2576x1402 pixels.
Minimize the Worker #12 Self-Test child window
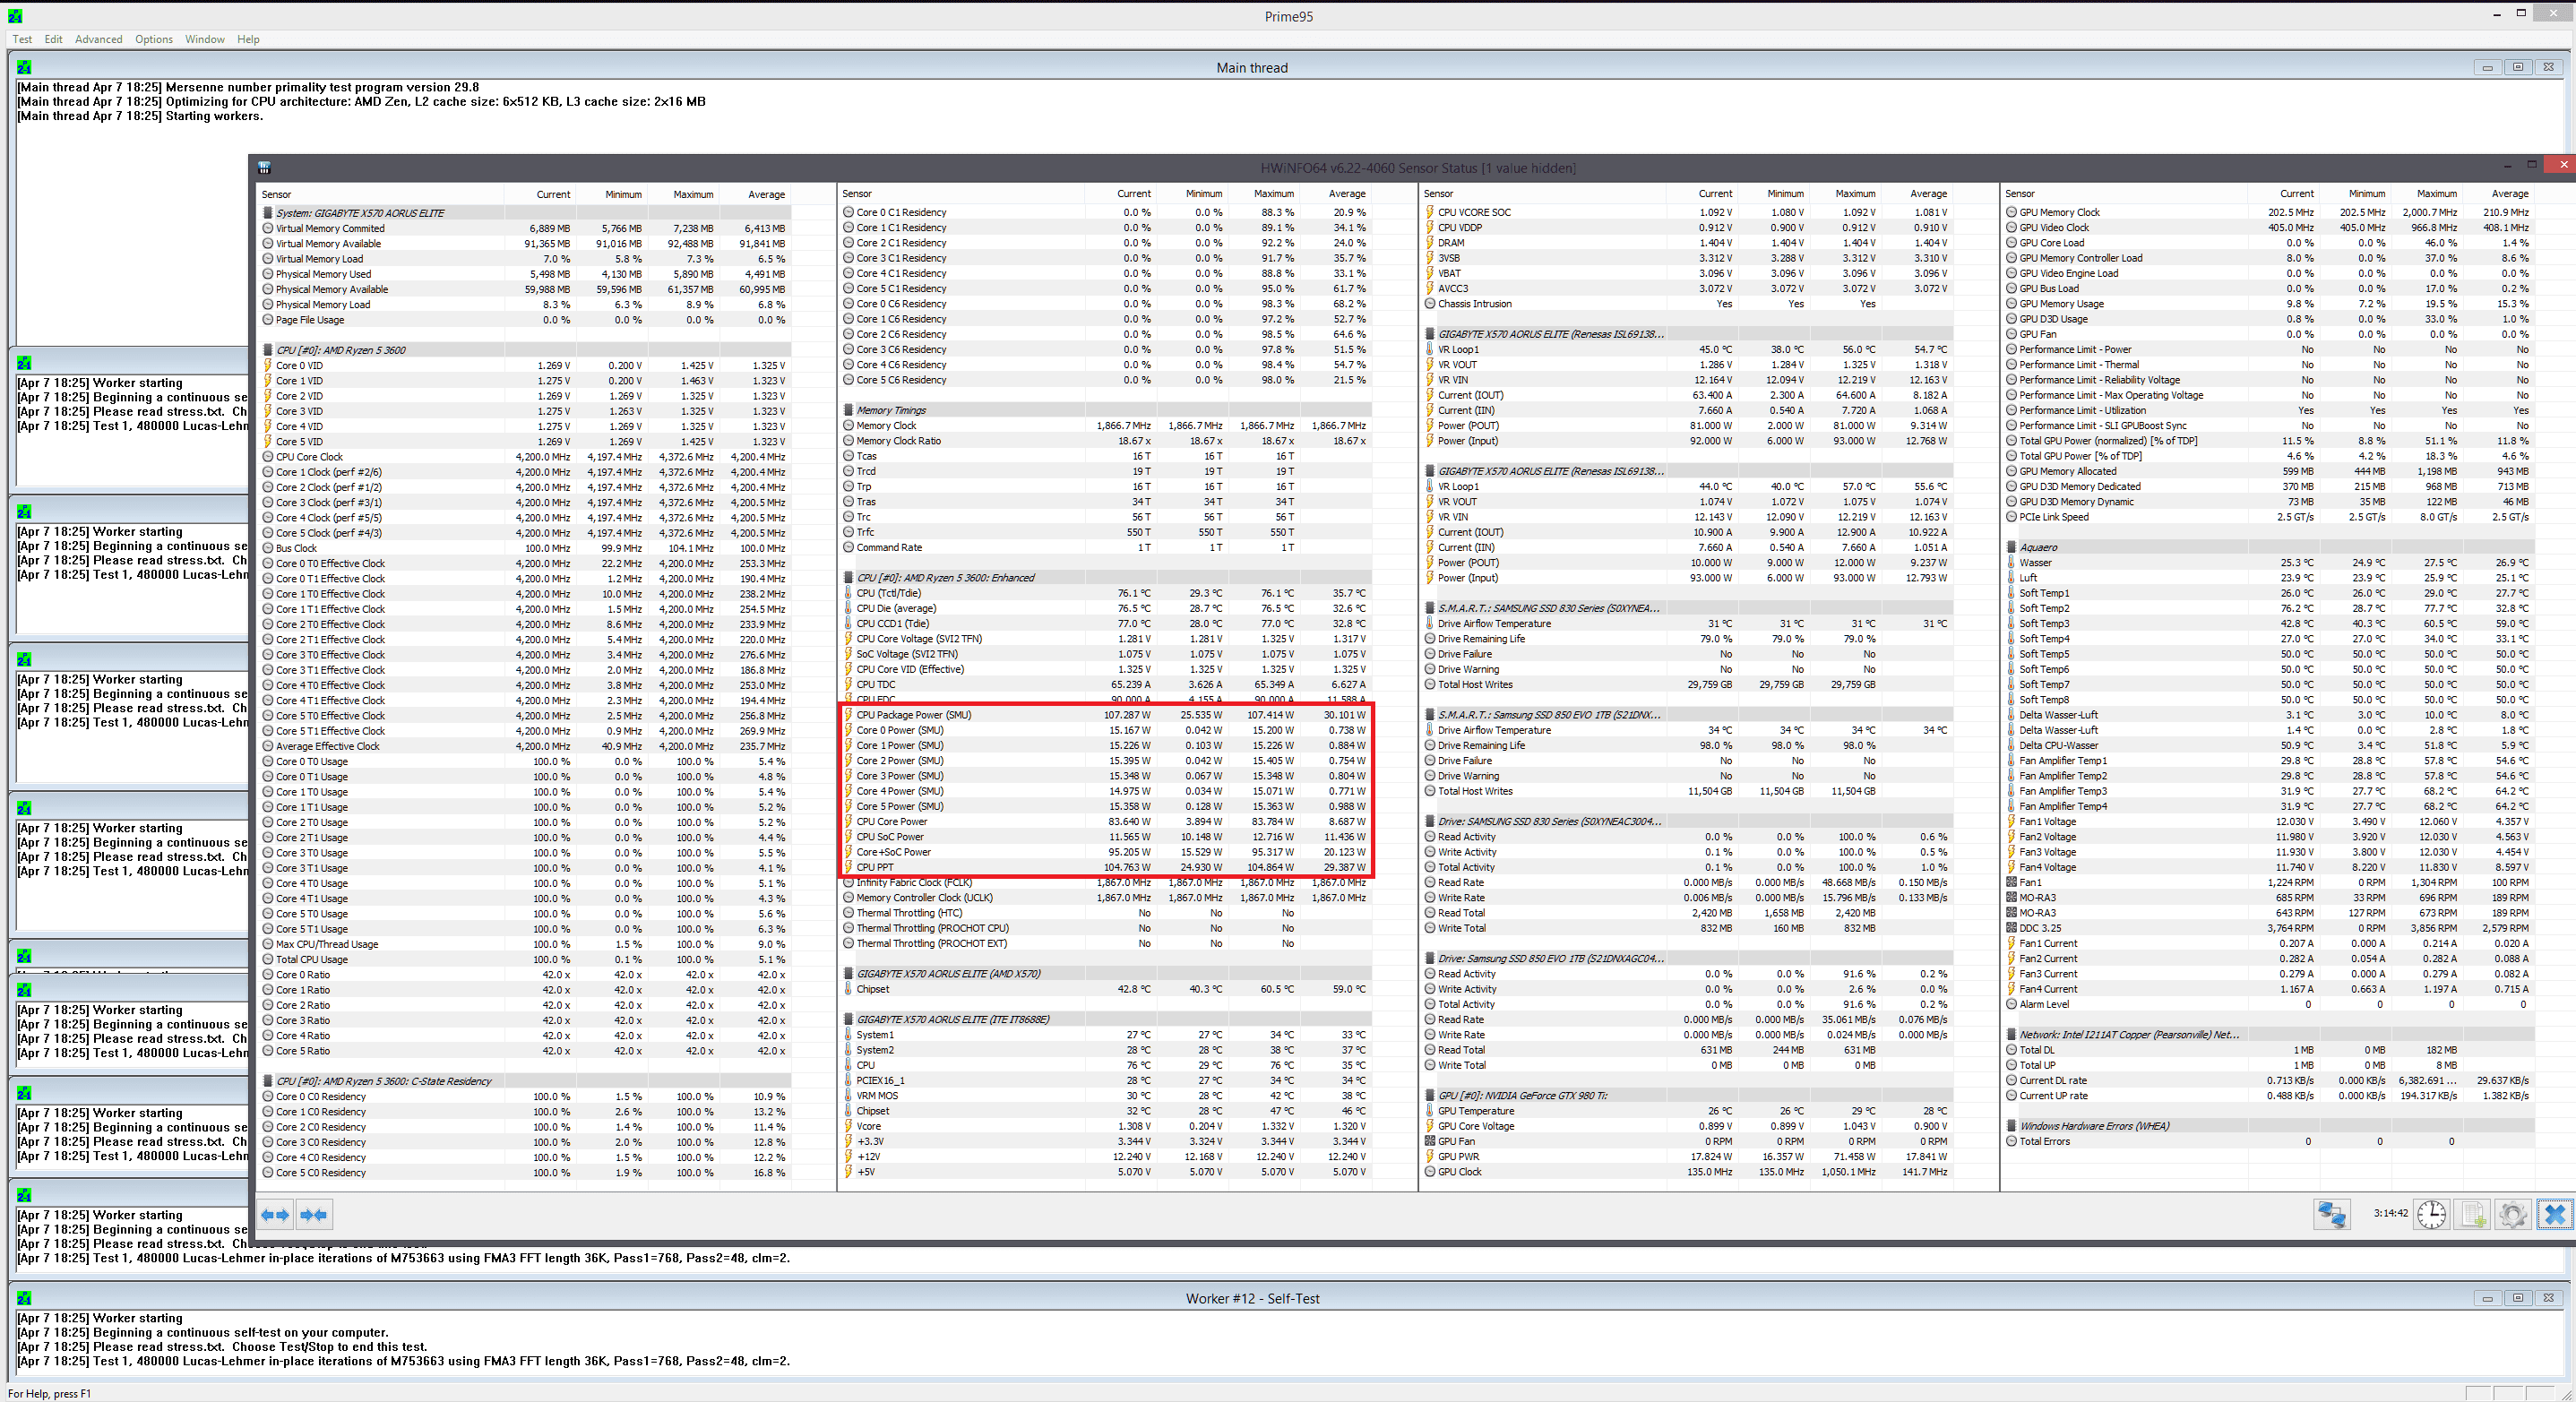[x=2487, y=1298]
